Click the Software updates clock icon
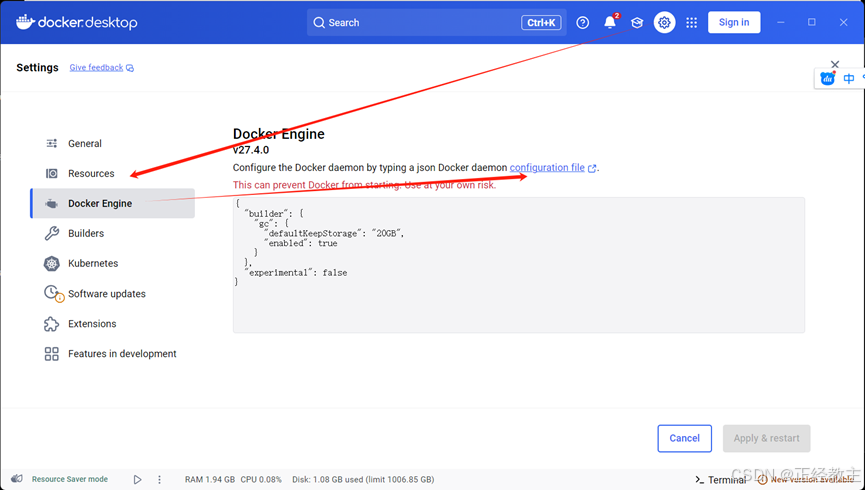The image size is (865, 490). point(54,293)
